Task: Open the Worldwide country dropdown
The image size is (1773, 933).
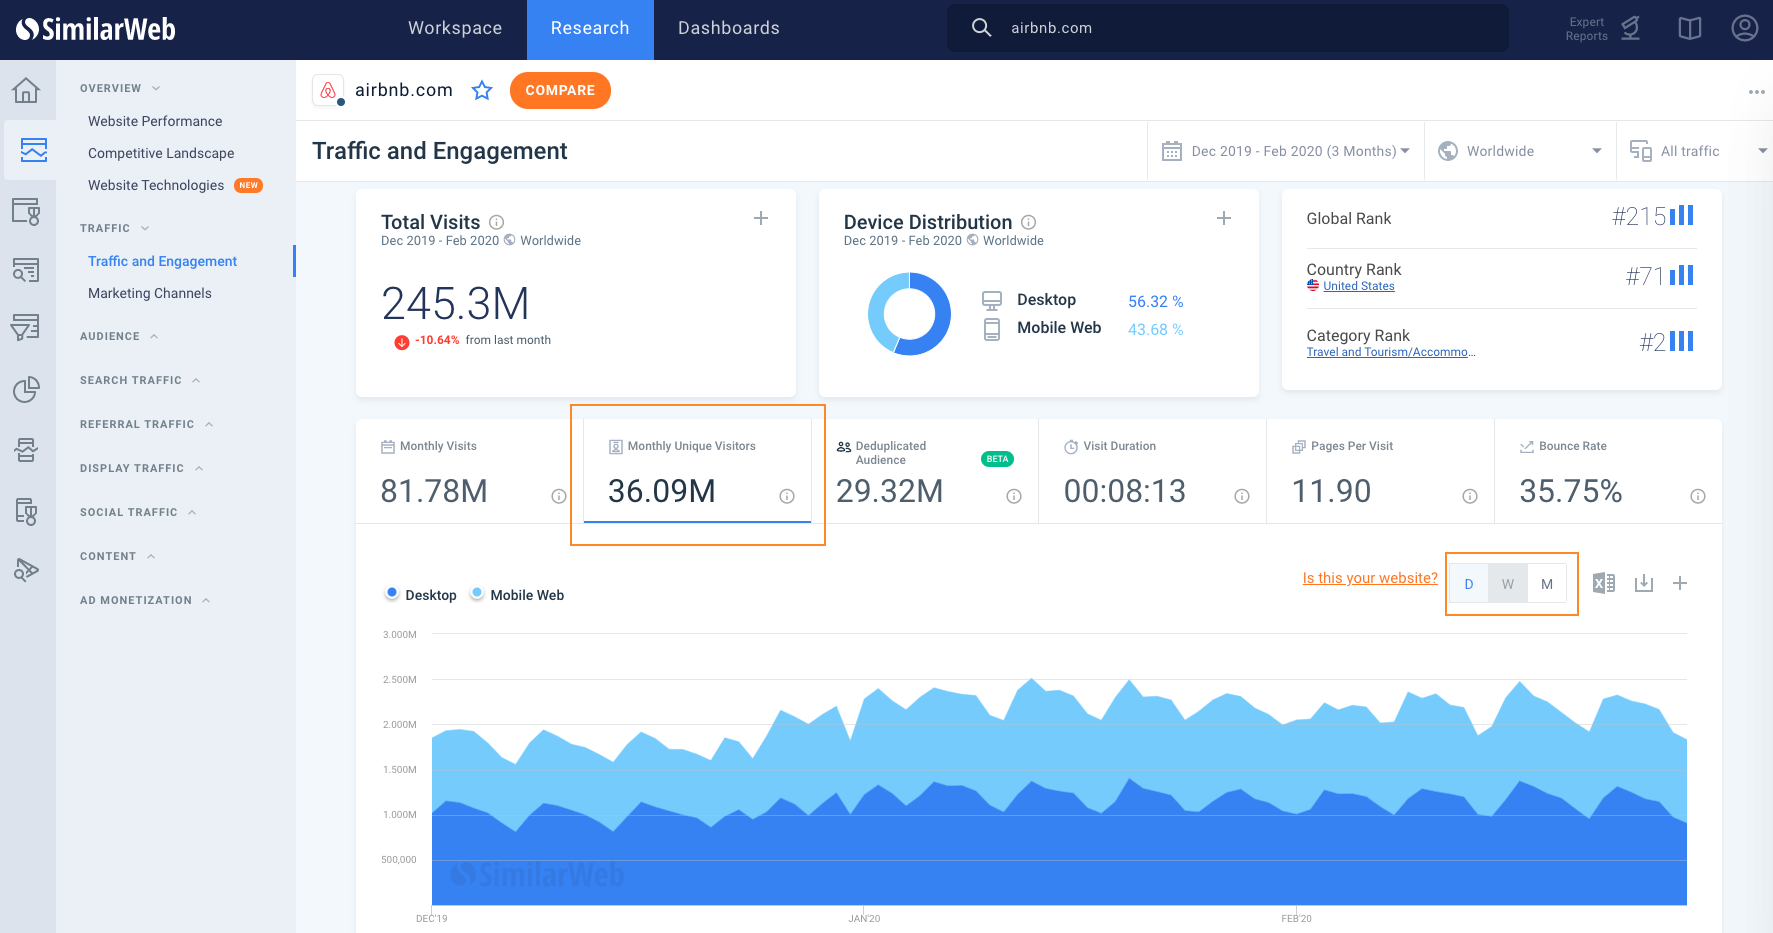Action: (x=1520, y=151)
